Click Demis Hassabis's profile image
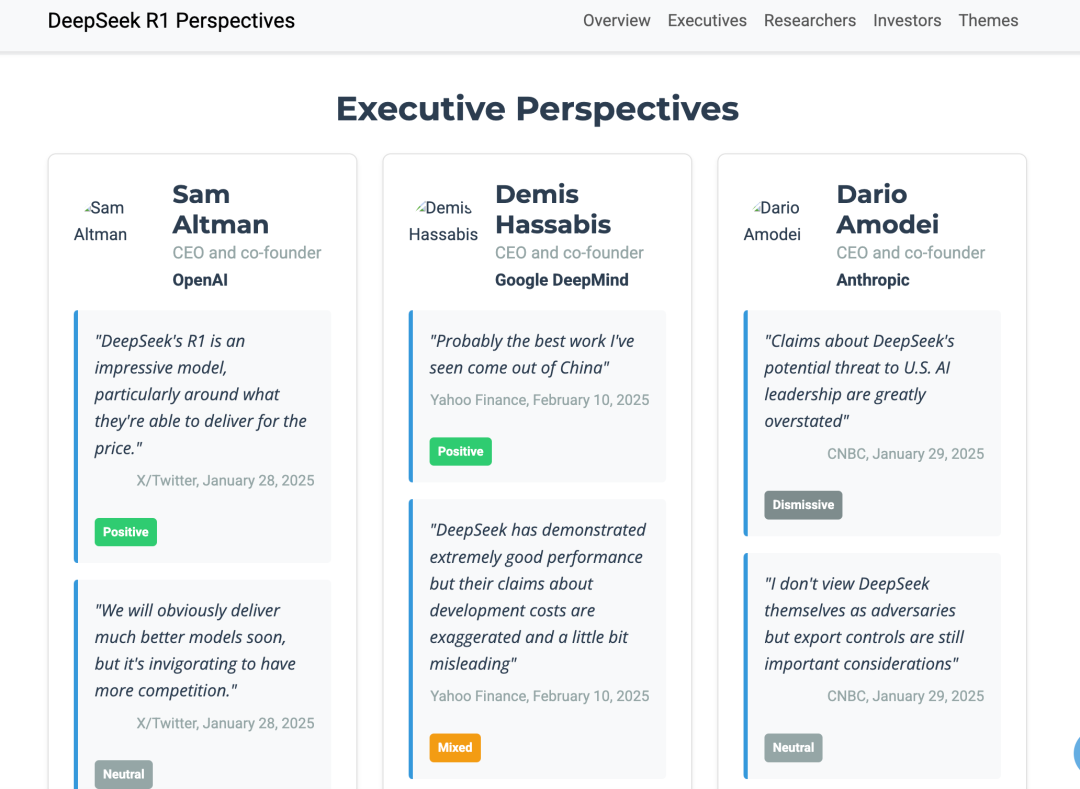 (x=443, y=221)
